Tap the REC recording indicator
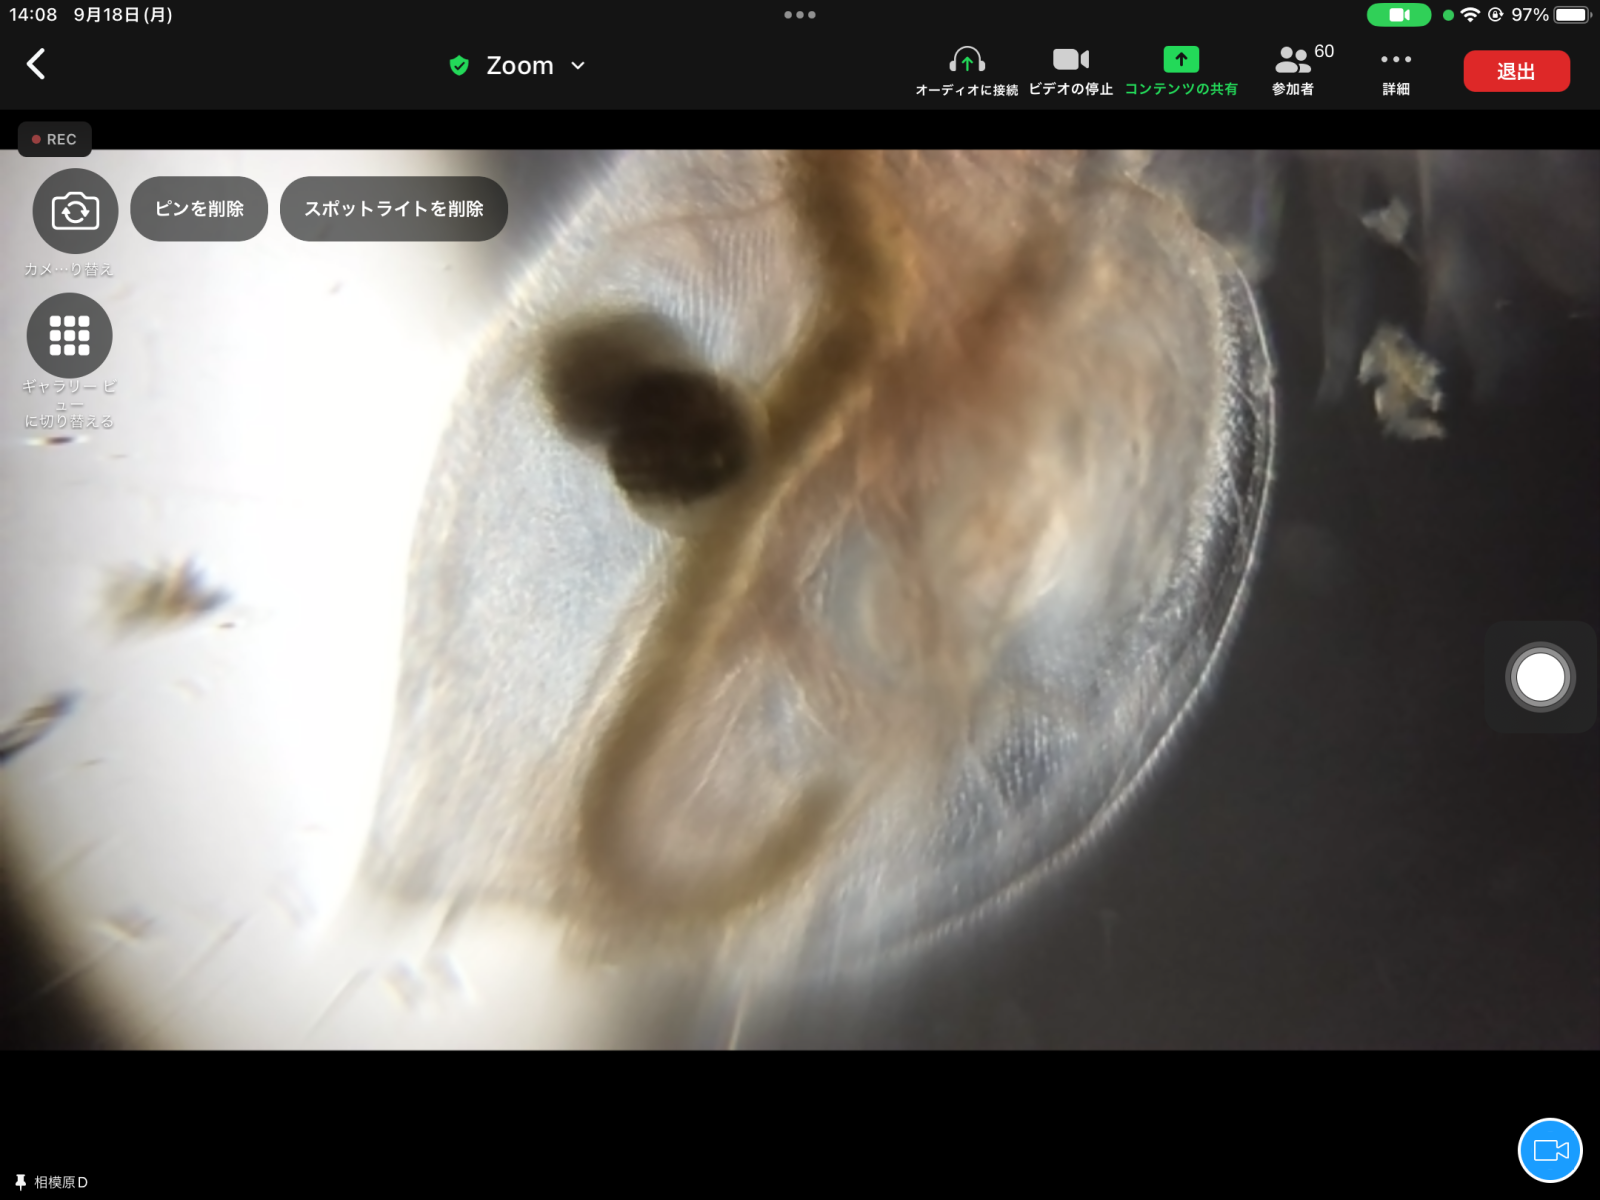 pos(55,139)
